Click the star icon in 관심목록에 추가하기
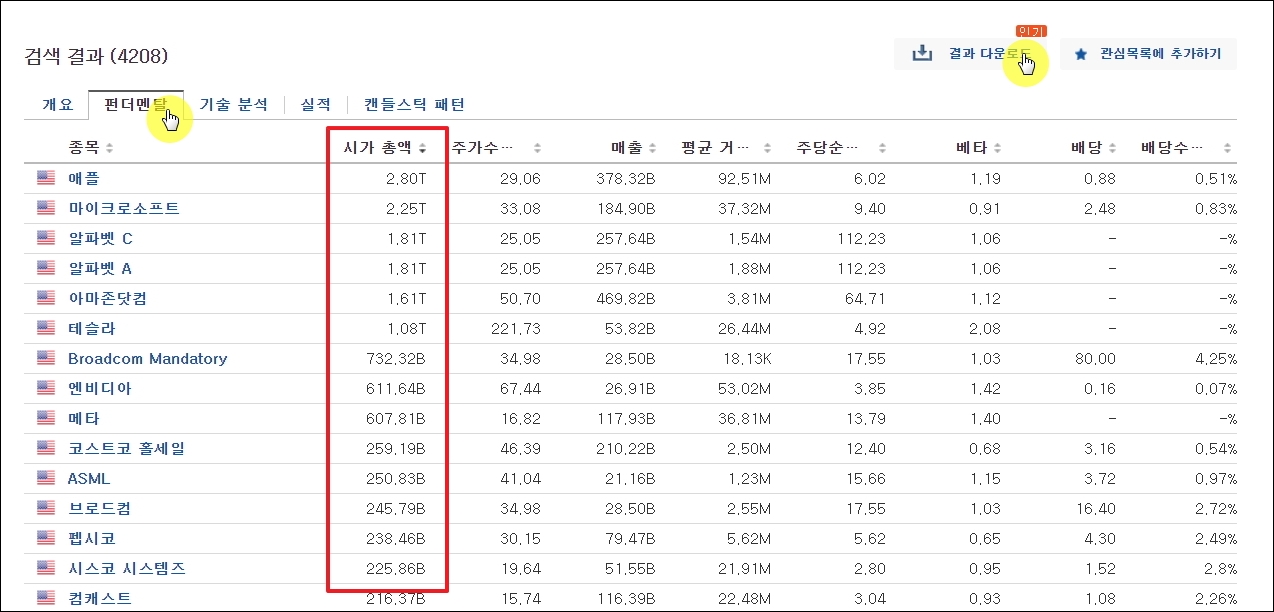The height and width of the screenshot is (612, 1274). pos(1080,54)
